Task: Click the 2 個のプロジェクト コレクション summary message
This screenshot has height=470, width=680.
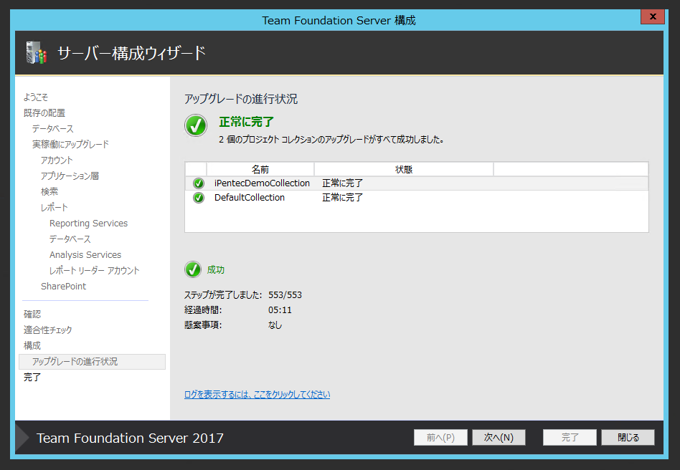Action: point(331,140)
